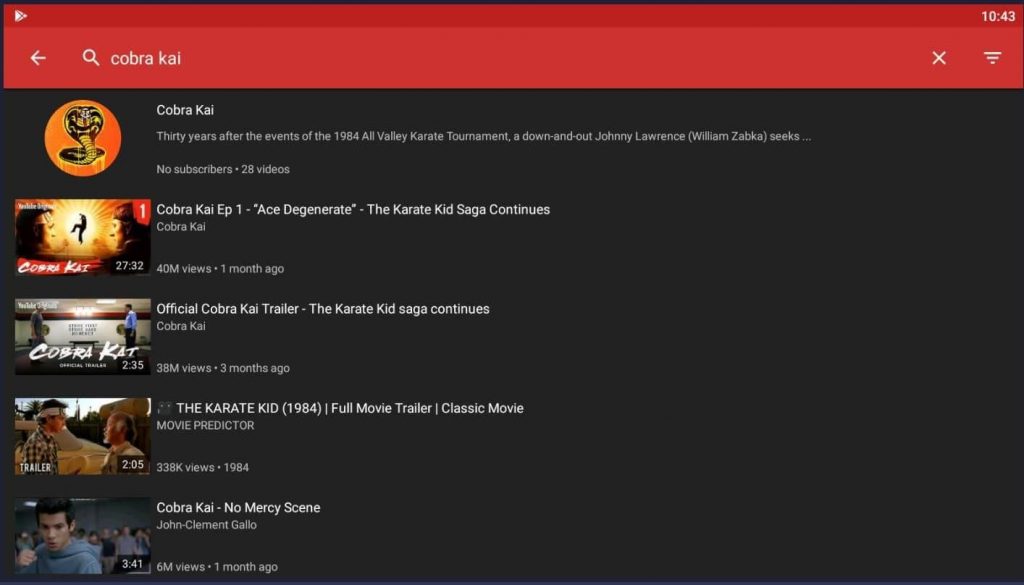Click 40M views • 1 month ago text
The height and width of the screenshot is (585, 1024).
[x=220, y=268]
